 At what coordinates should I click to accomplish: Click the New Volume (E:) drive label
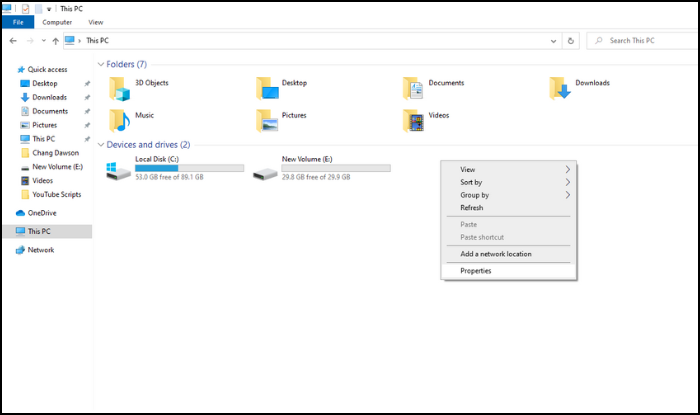[x=307, y=159]
